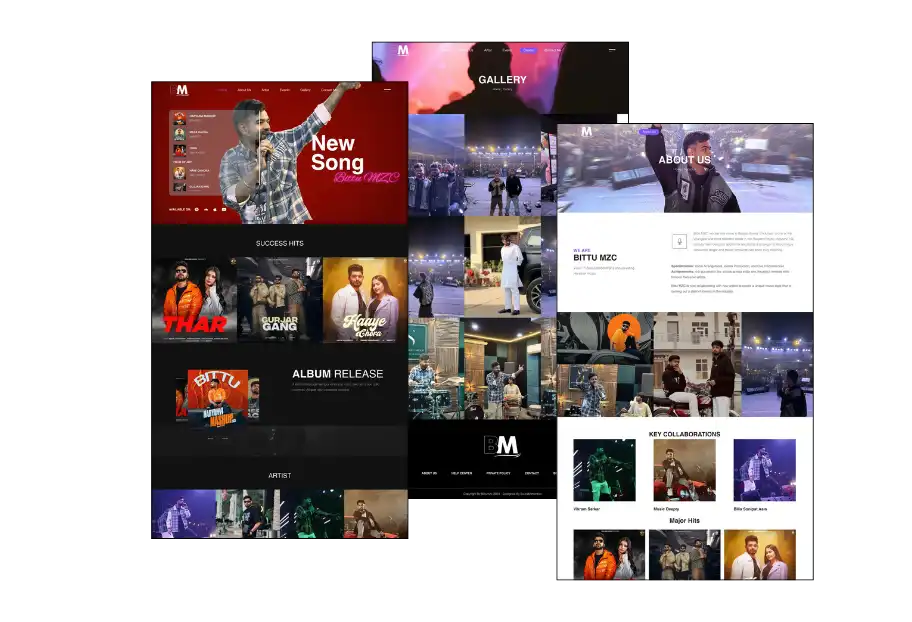Open the Gurjar Gang song cover

(279, 300)
